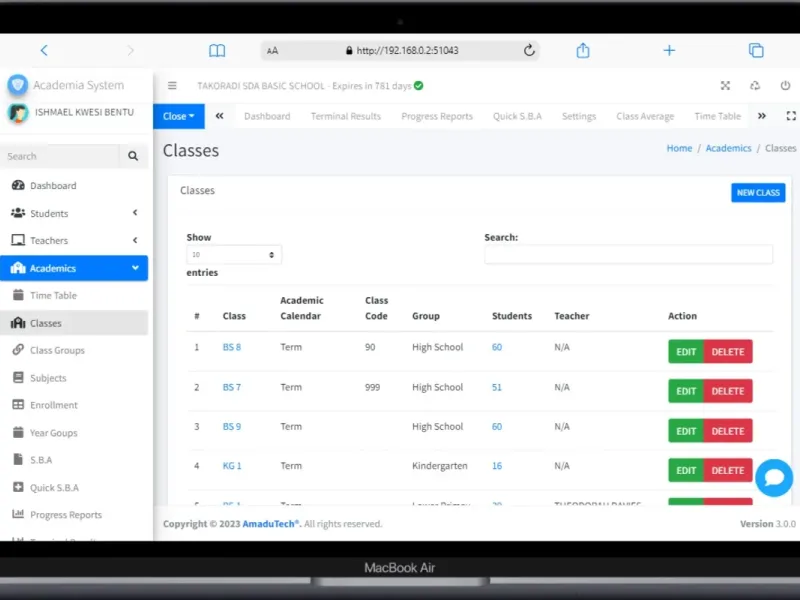Edit the KG 1 class
This screenshot has height=600, width=800.
click(686, 470)
